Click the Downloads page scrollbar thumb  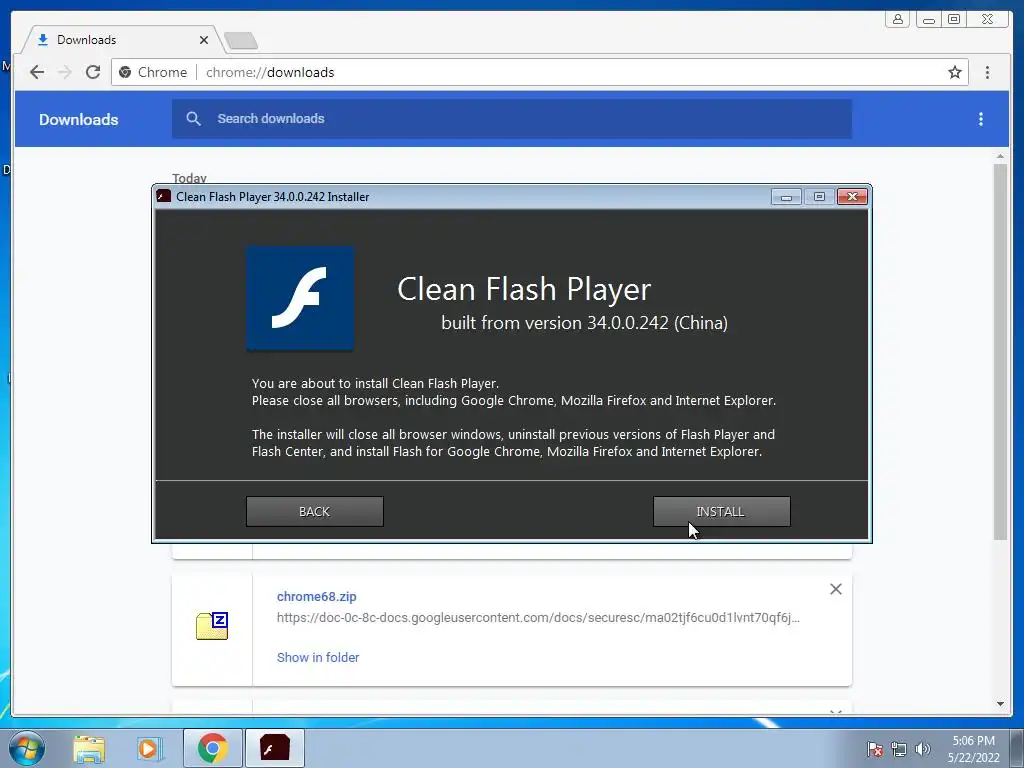click(1000, 352)
